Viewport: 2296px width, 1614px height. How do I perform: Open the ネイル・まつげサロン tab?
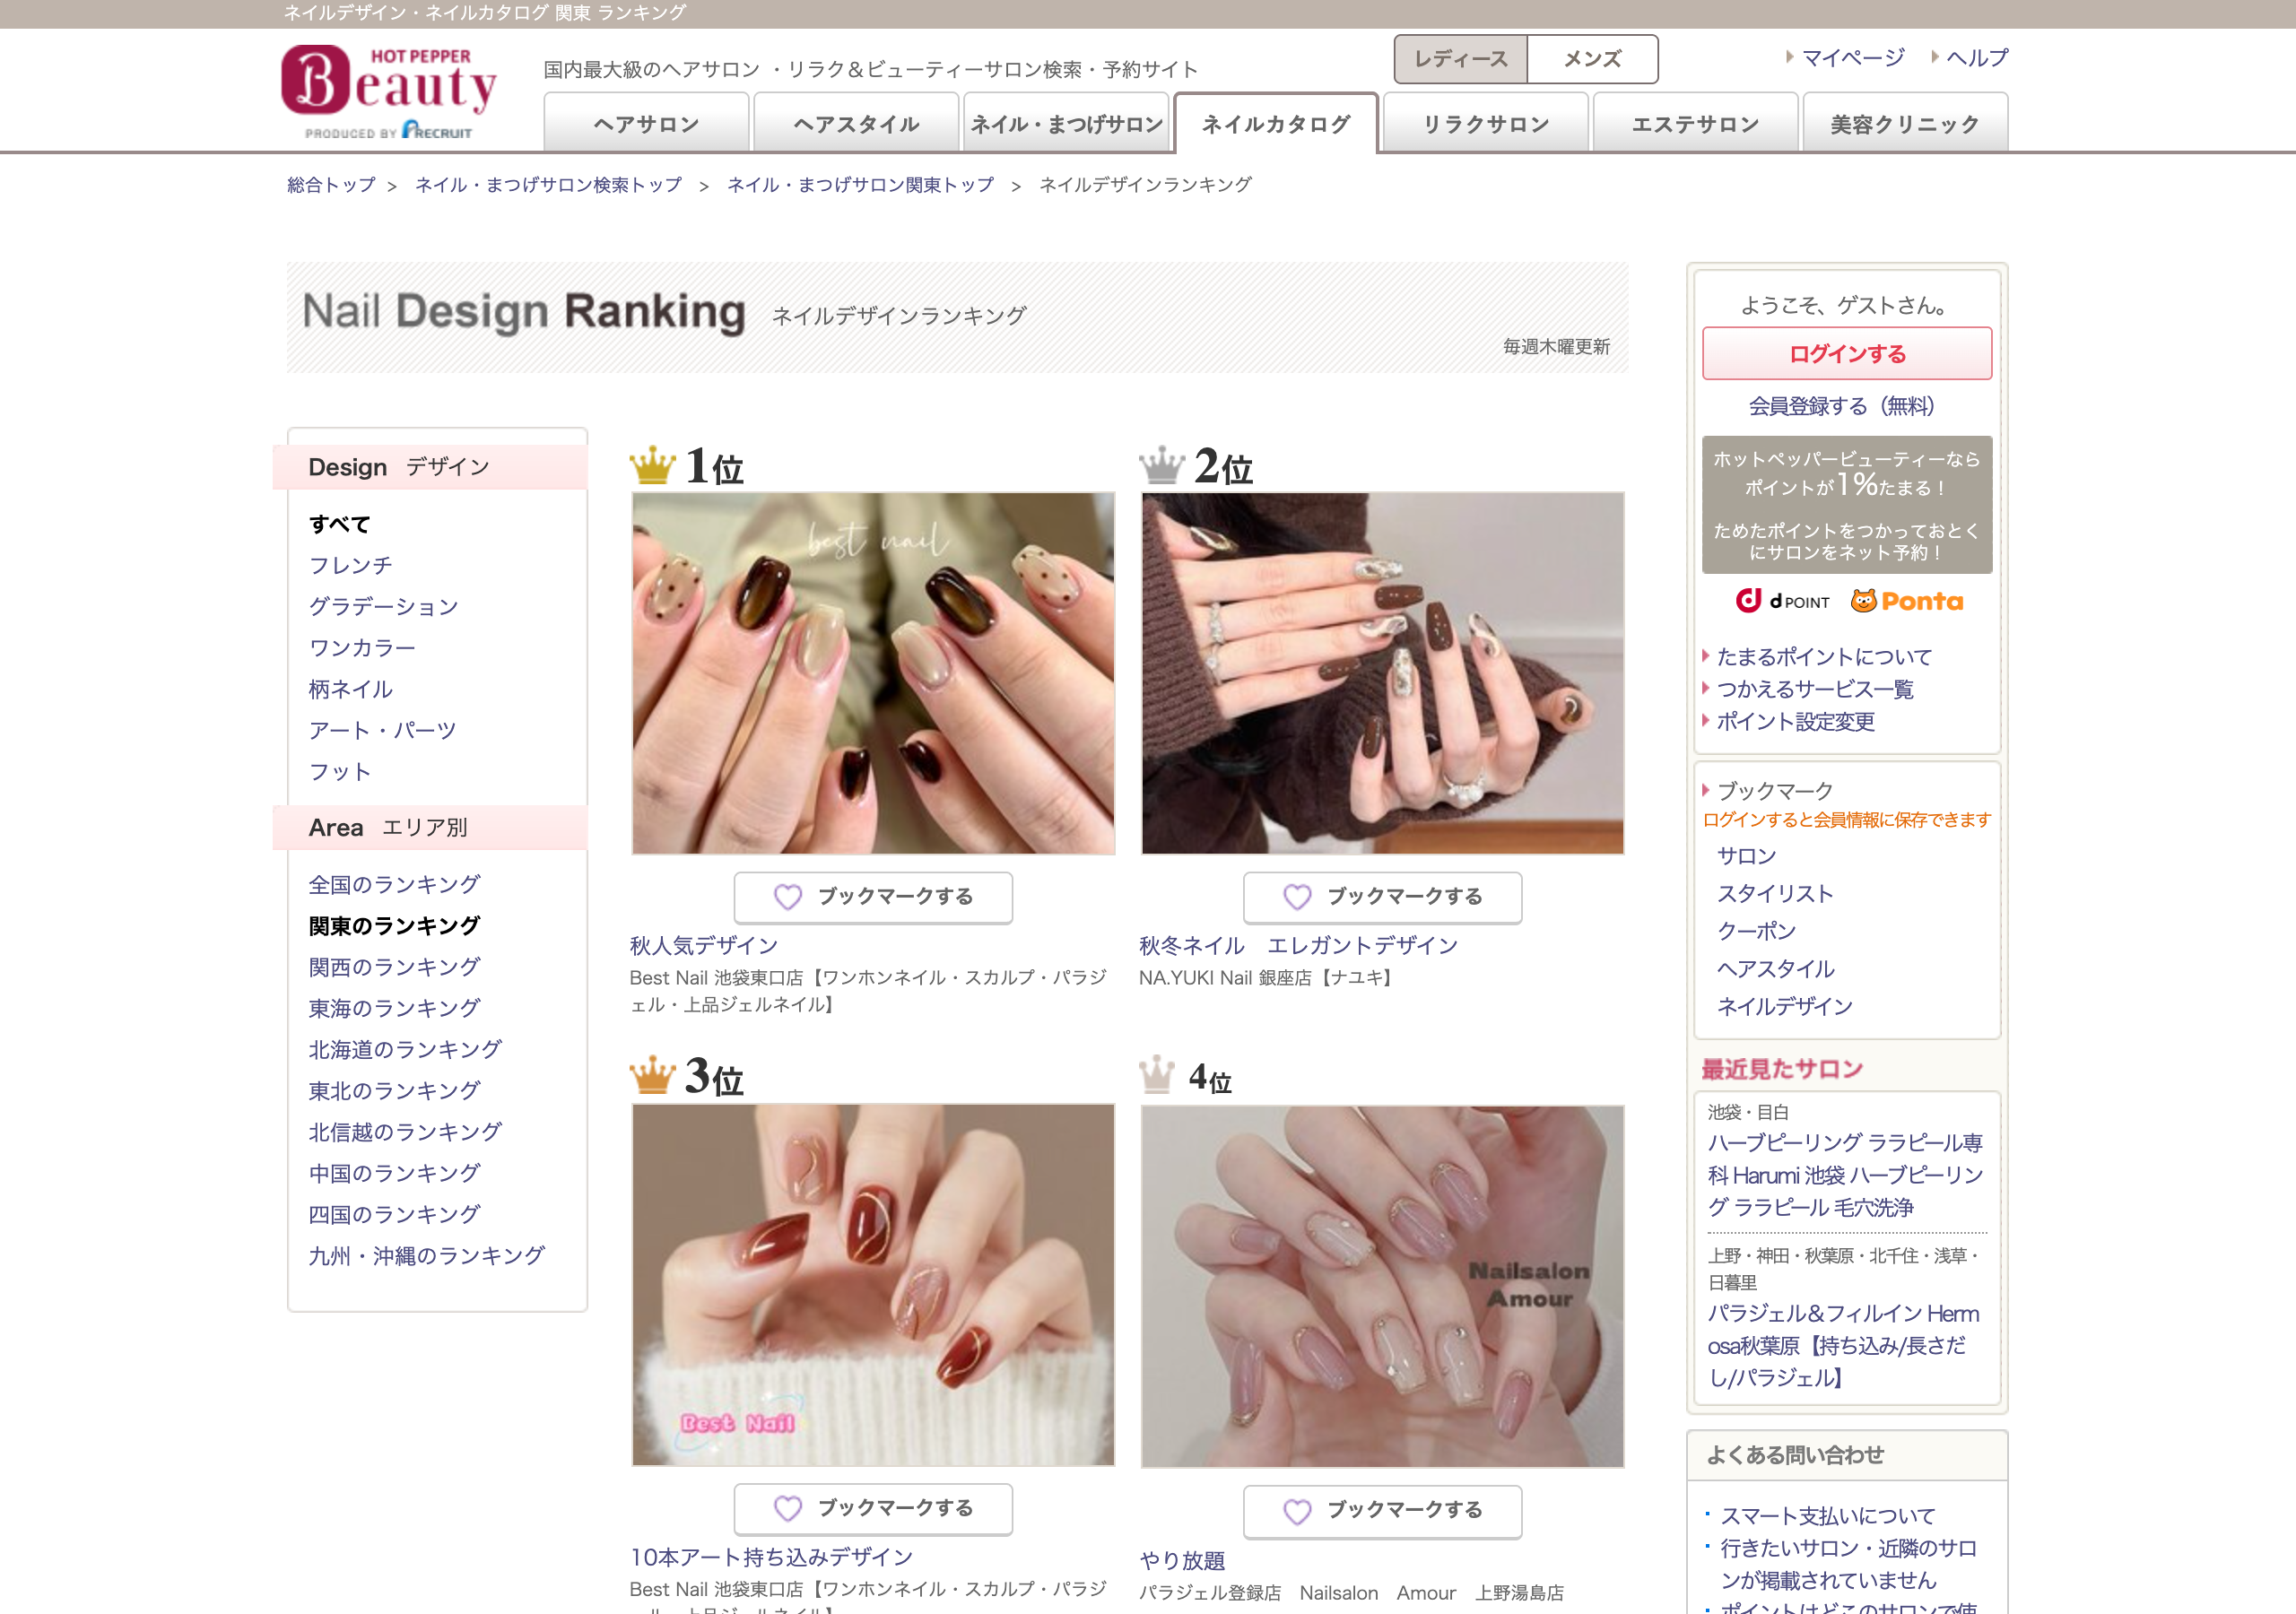pyautogui.click(x=1066, y=123)
